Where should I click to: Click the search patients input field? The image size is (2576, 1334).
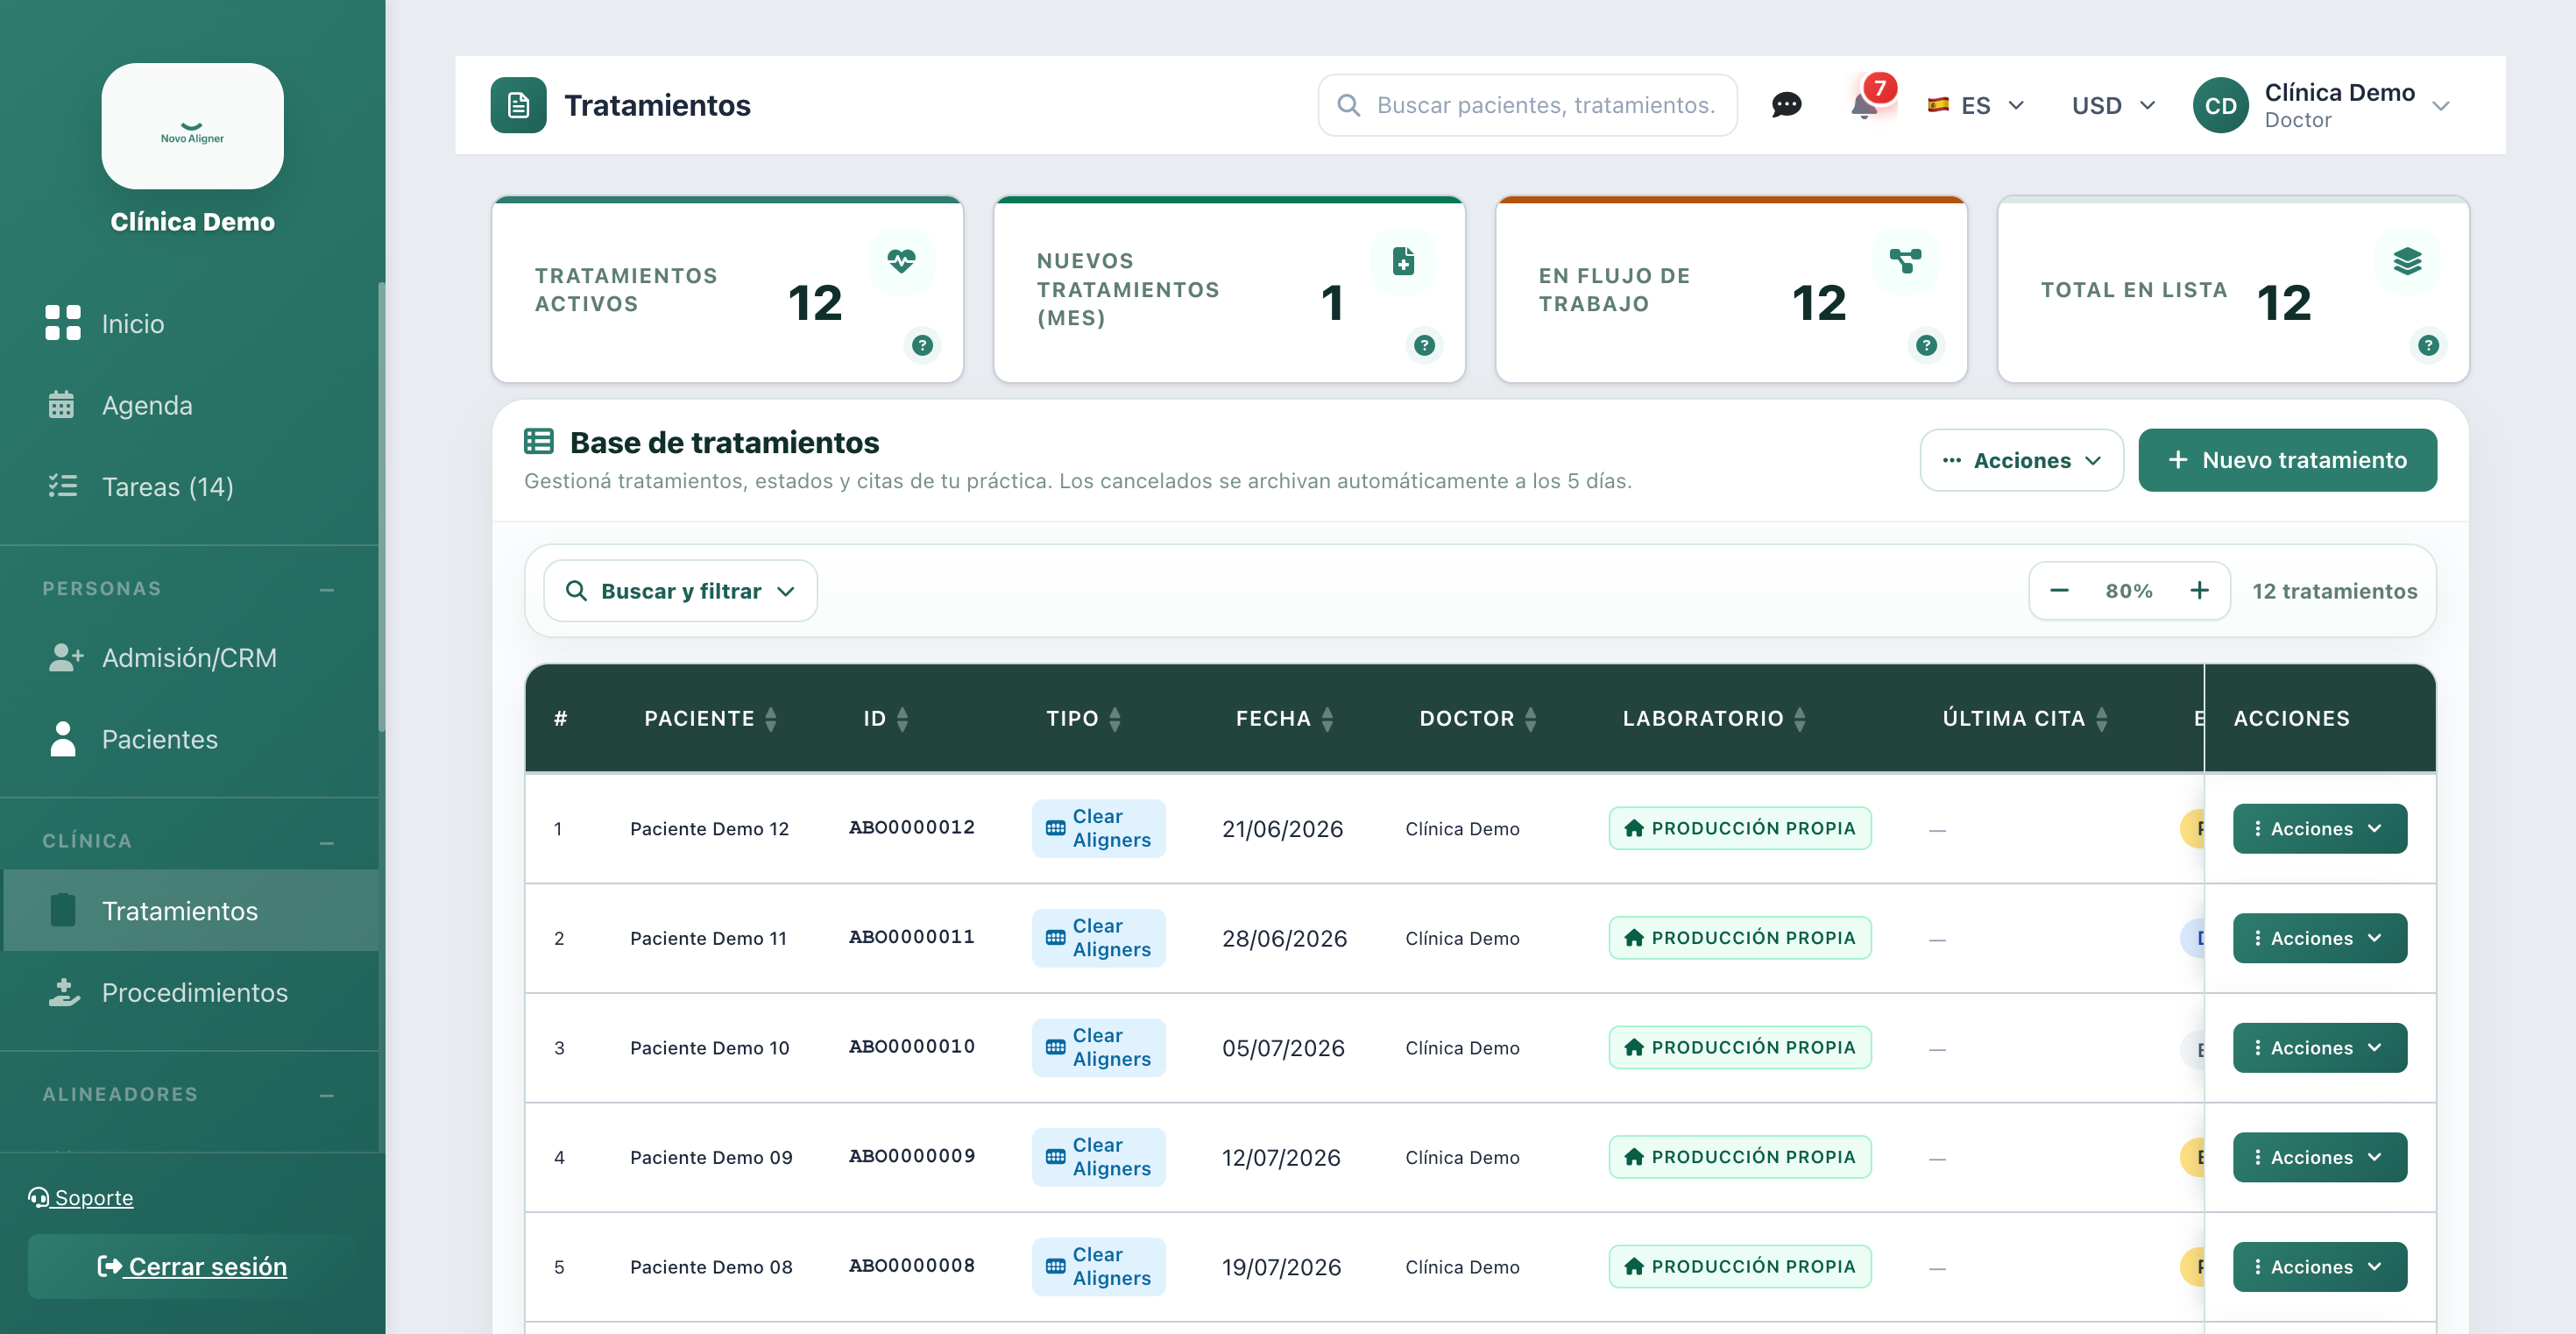point(1527,105)
